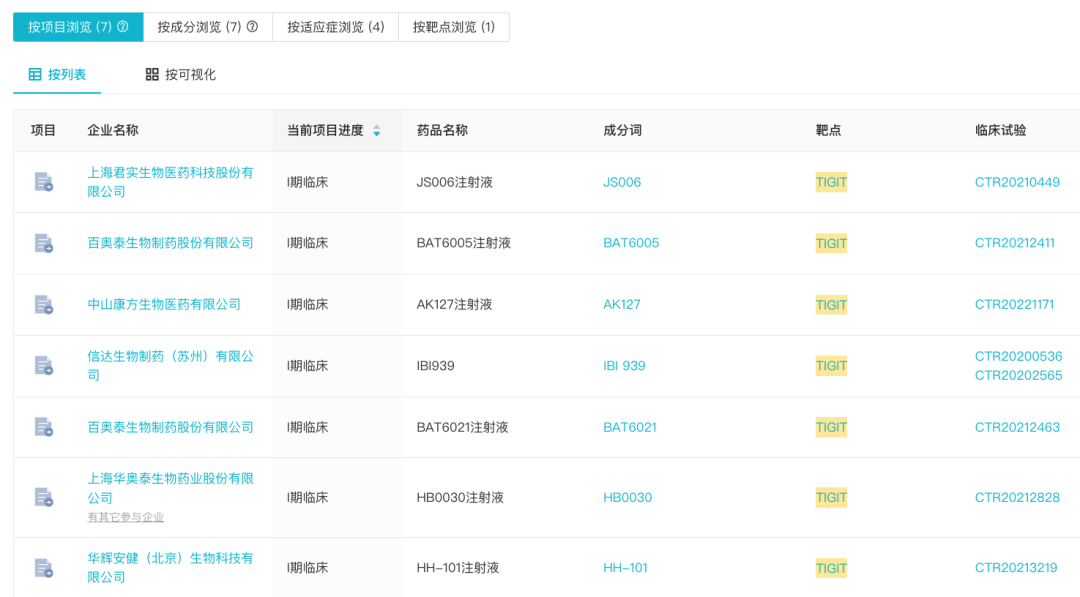
Task: Sort by 当前项目进度 arrow
Action: [x=377, y=130]
